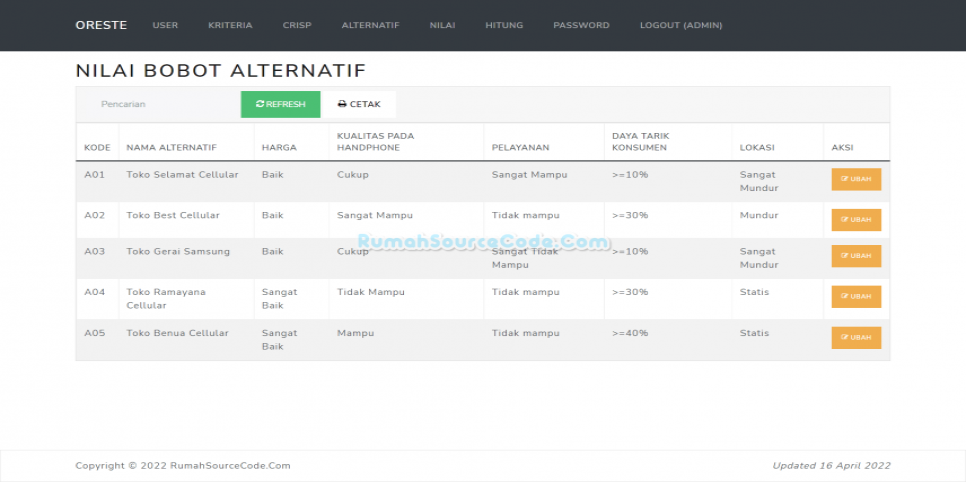Select the Toko Best Cellular name

coord(173,215)
